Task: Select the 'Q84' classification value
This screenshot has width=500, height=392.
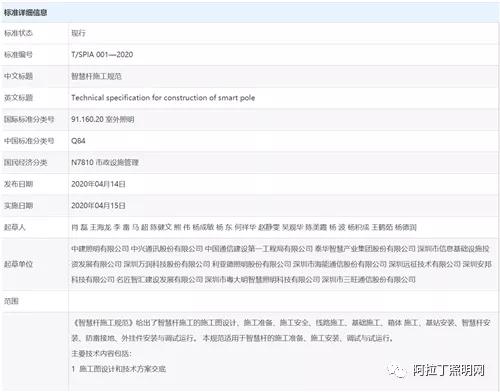Action: pos(78,141)
